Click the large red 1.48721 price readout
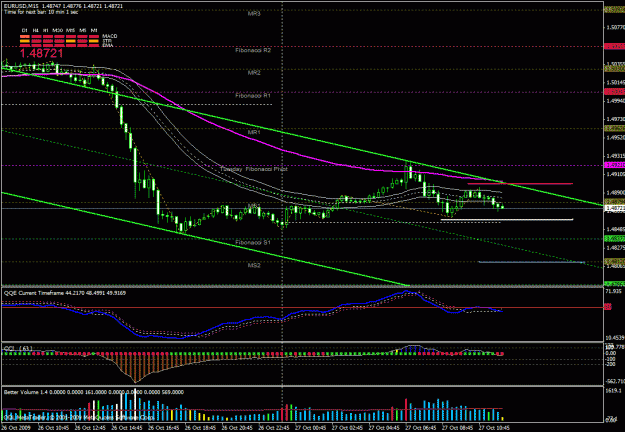This screenshot has width=625, height=432. point(41,53)
